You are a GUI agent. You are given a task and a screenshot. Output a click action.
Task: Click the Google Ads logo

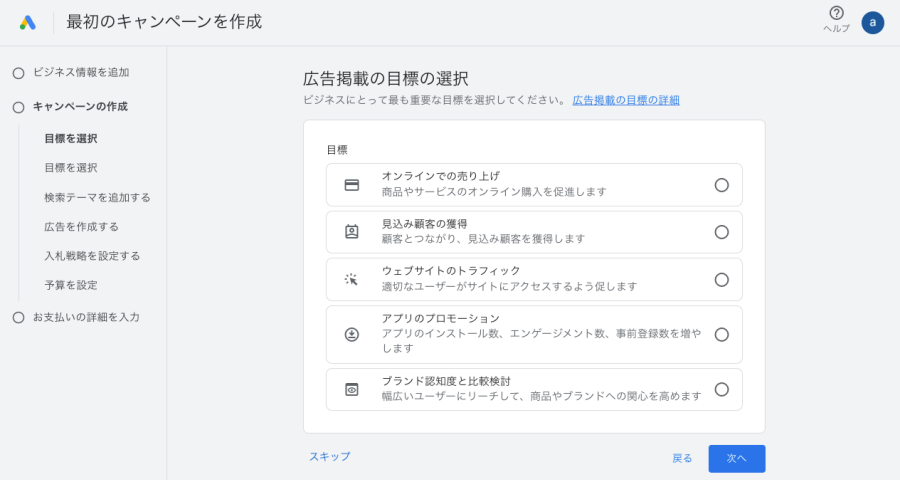click(28, 22)
